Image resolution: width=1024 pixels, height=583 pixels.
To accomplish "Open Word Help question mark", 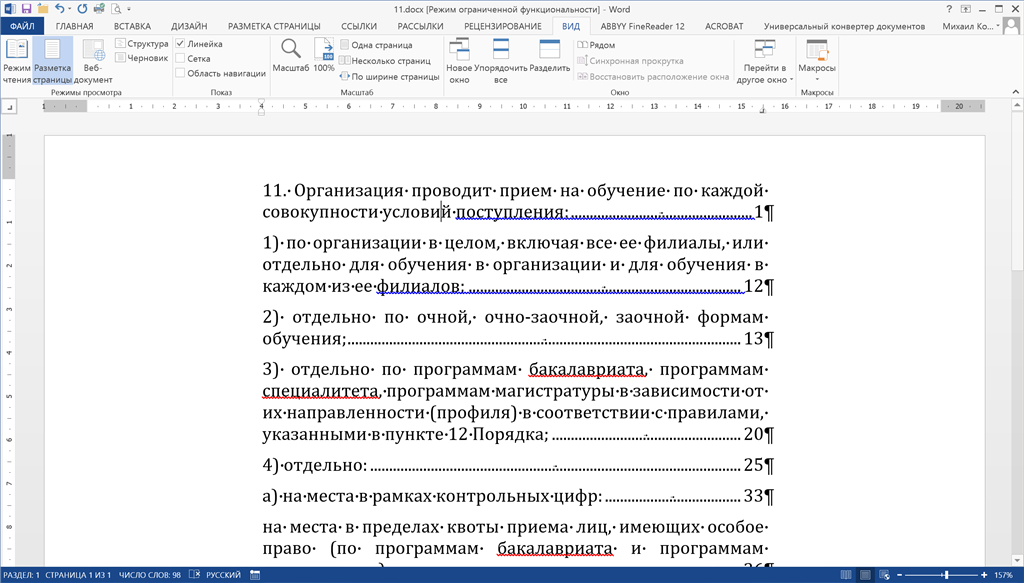I will pyautogui.click(x=949, y=9).
